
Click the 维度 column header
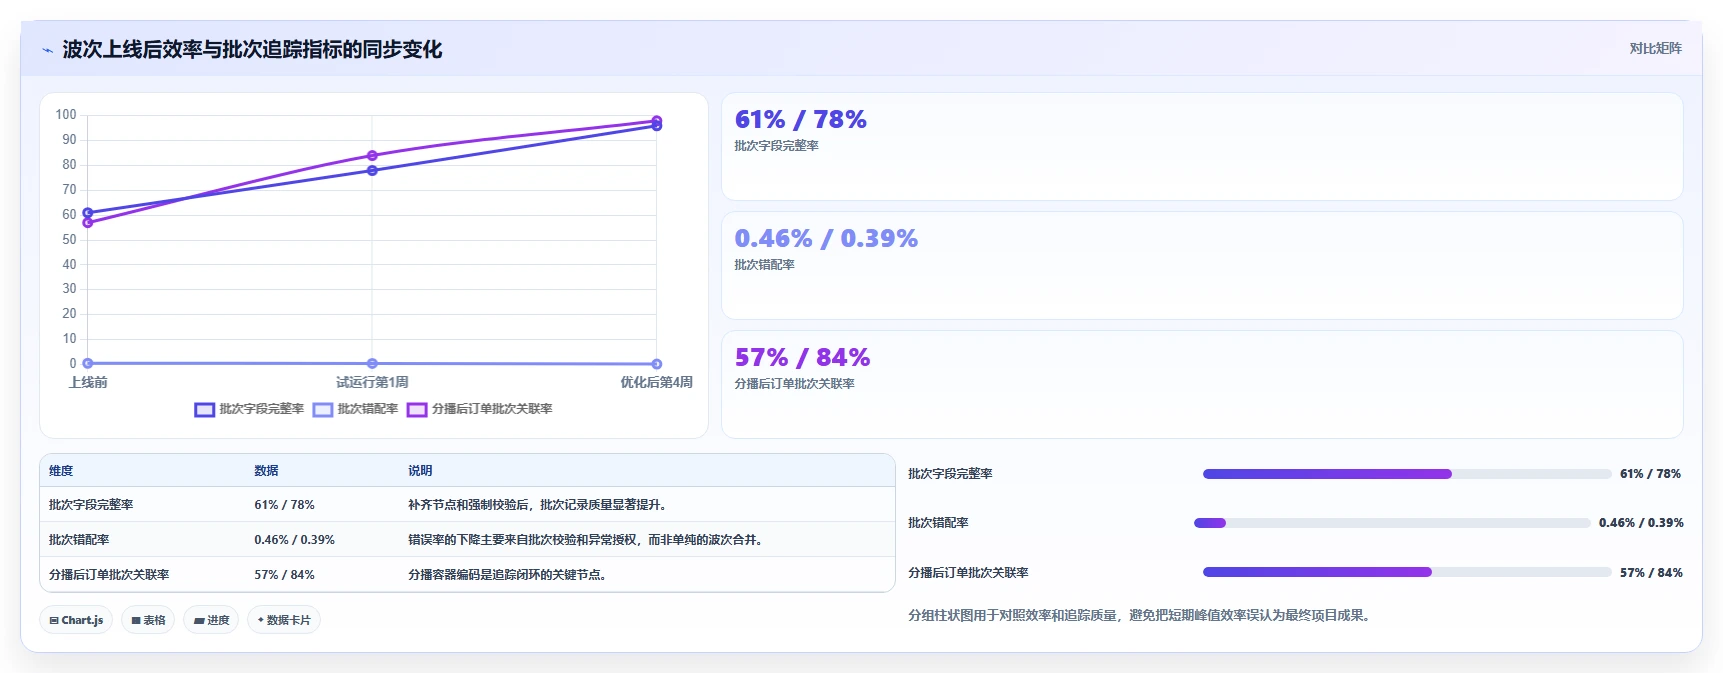pos(61,471)
